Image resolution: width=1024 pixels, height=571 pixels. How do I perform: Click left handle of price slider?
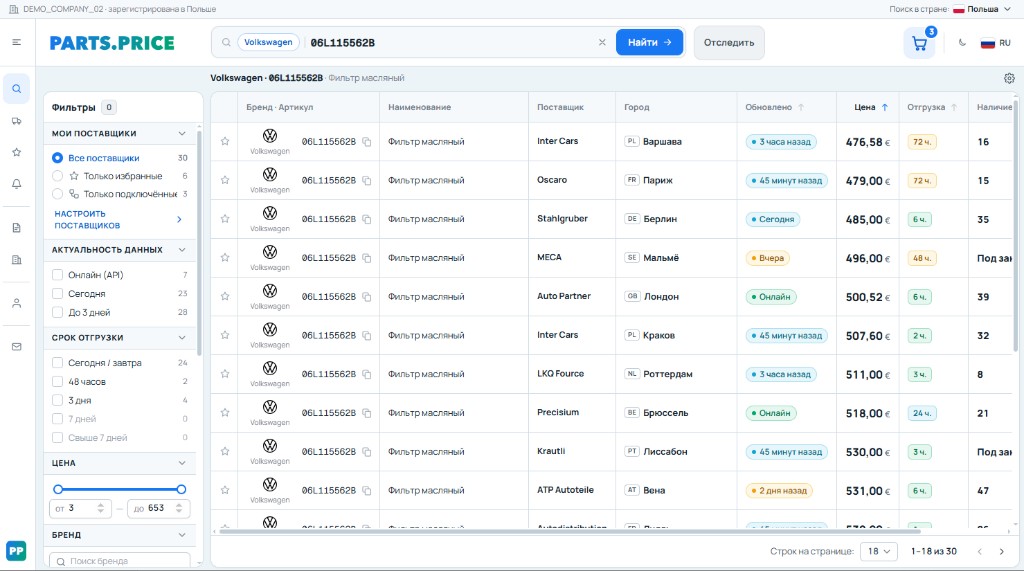click(58, 489)
